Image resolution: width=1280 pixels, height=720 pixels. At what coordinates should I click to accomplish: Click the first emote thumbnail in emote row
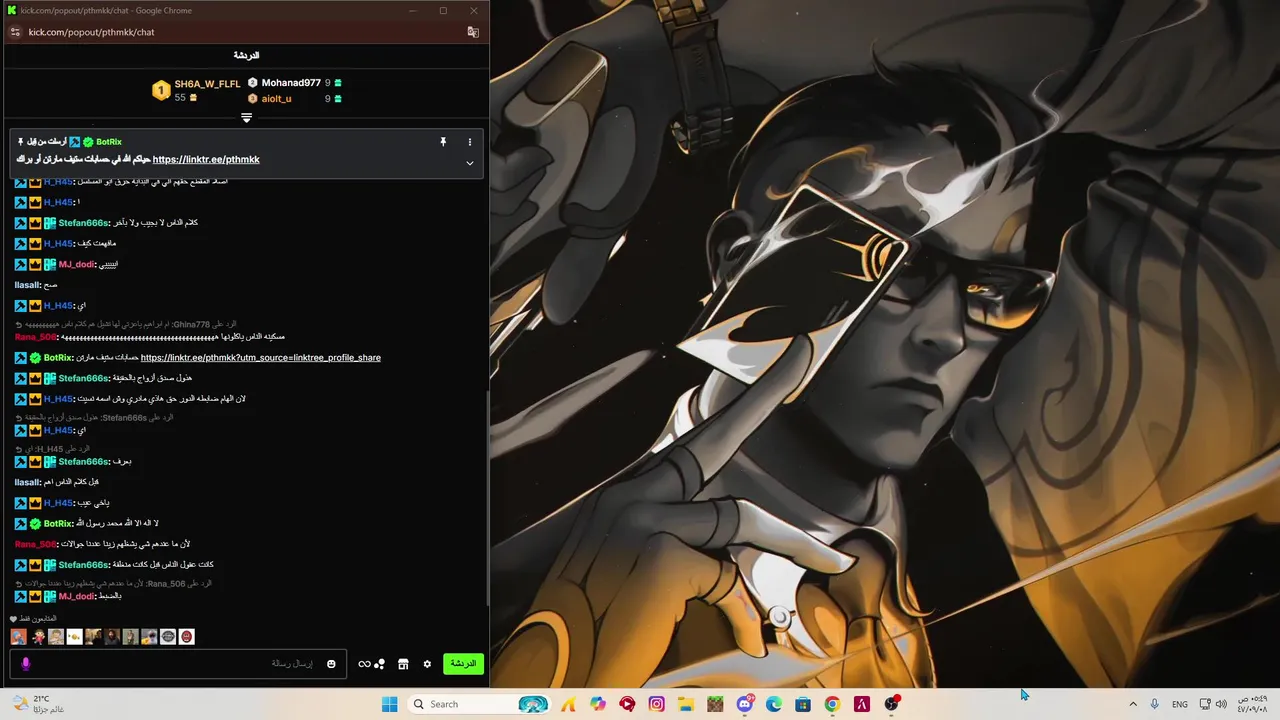[18, 636]
